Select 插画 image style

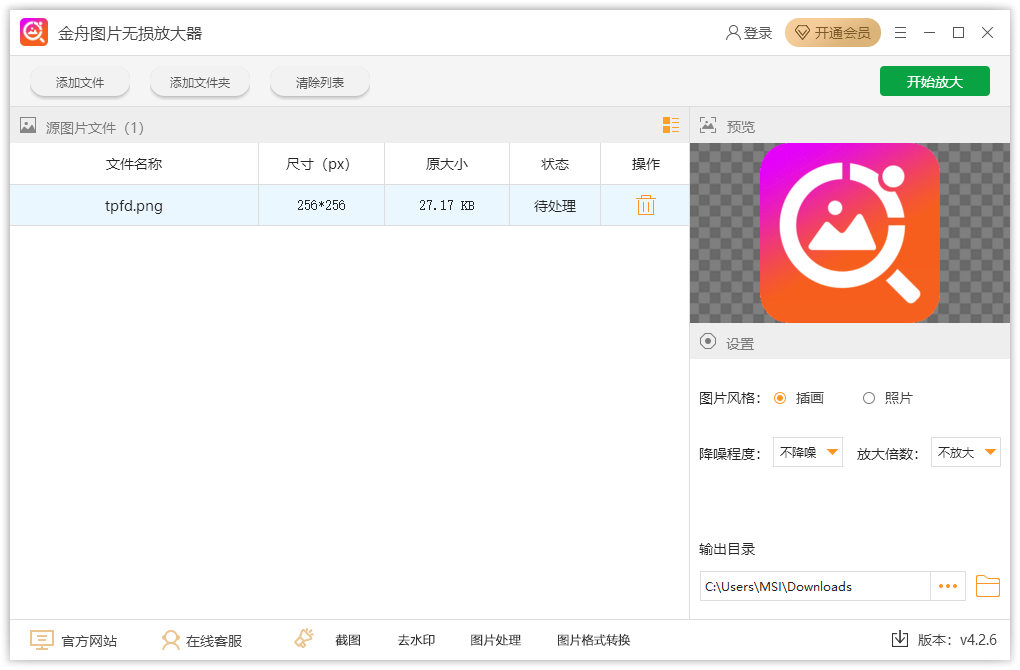coord(780,397)
